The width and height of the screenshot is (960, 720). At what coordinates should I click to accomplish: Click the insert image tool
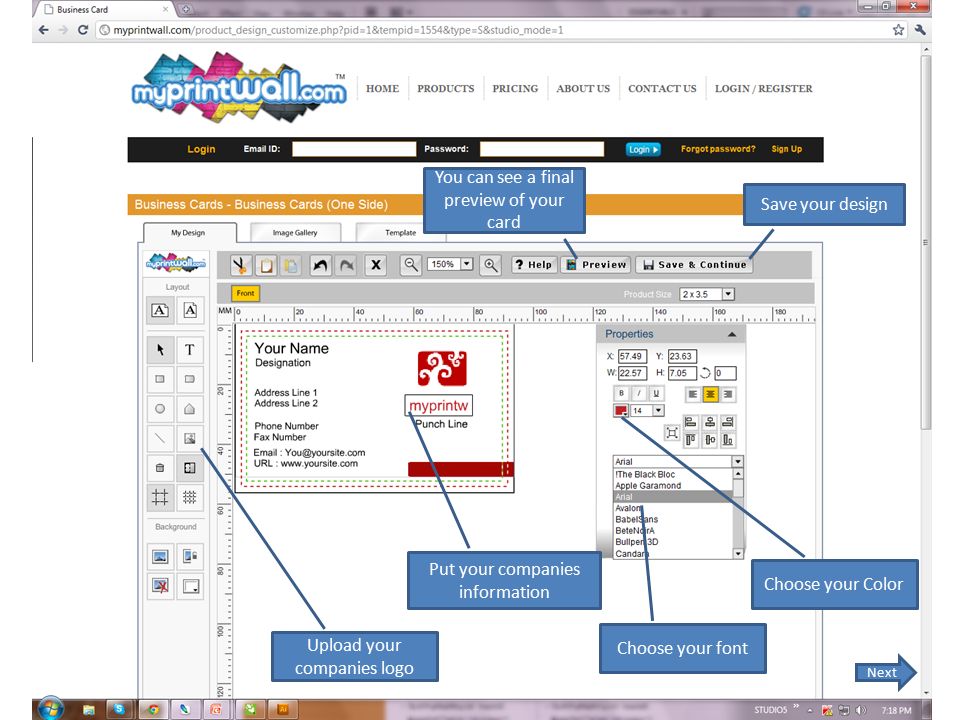pos(190,438)
